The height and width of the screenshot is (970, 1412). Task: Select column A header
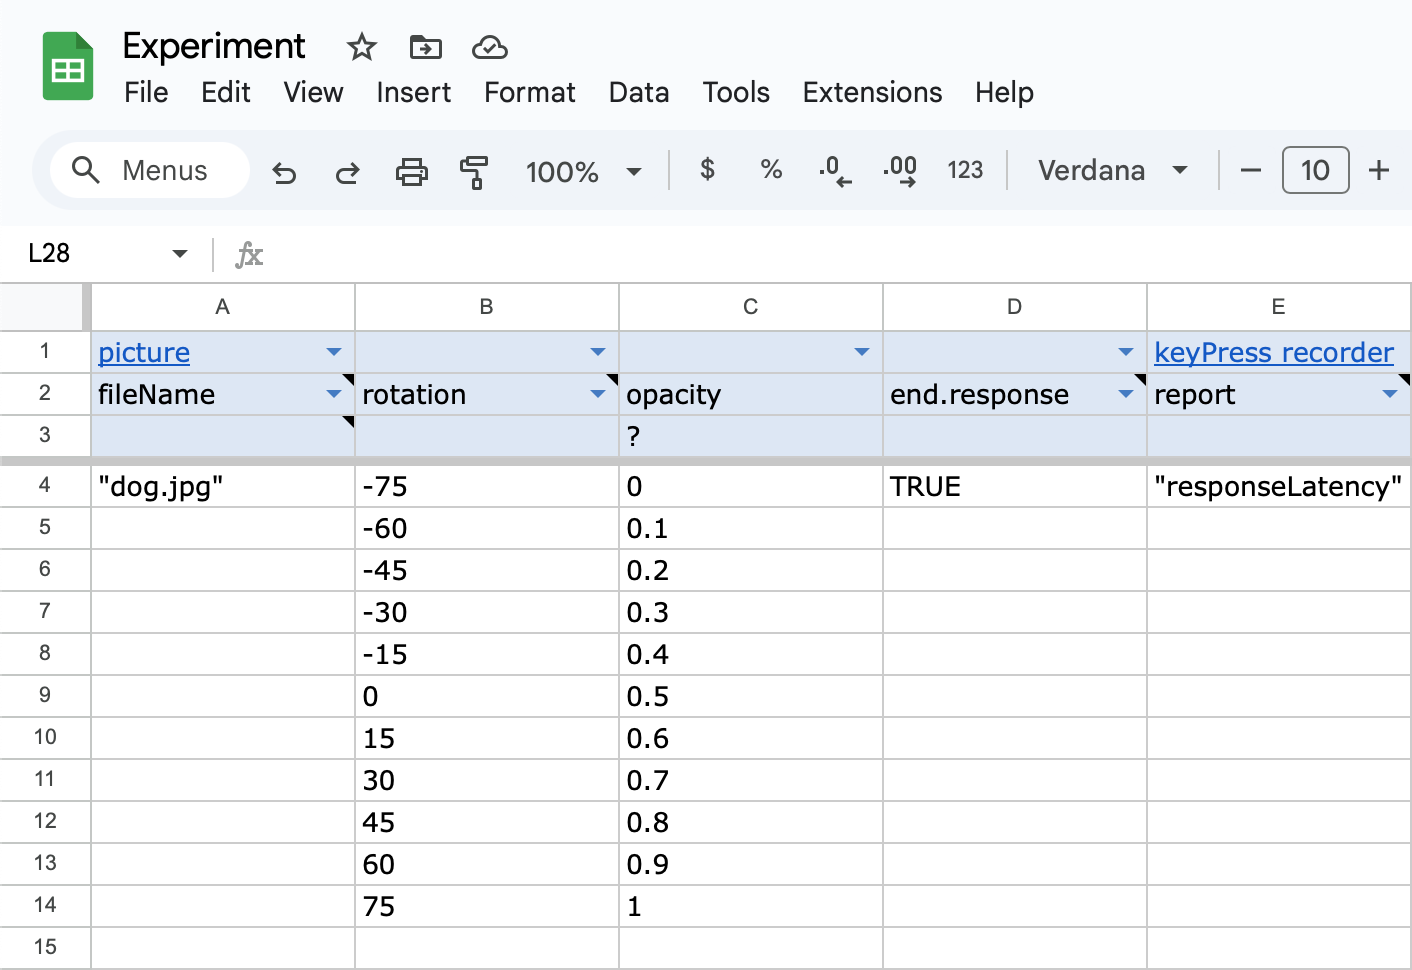pos(223,307)
